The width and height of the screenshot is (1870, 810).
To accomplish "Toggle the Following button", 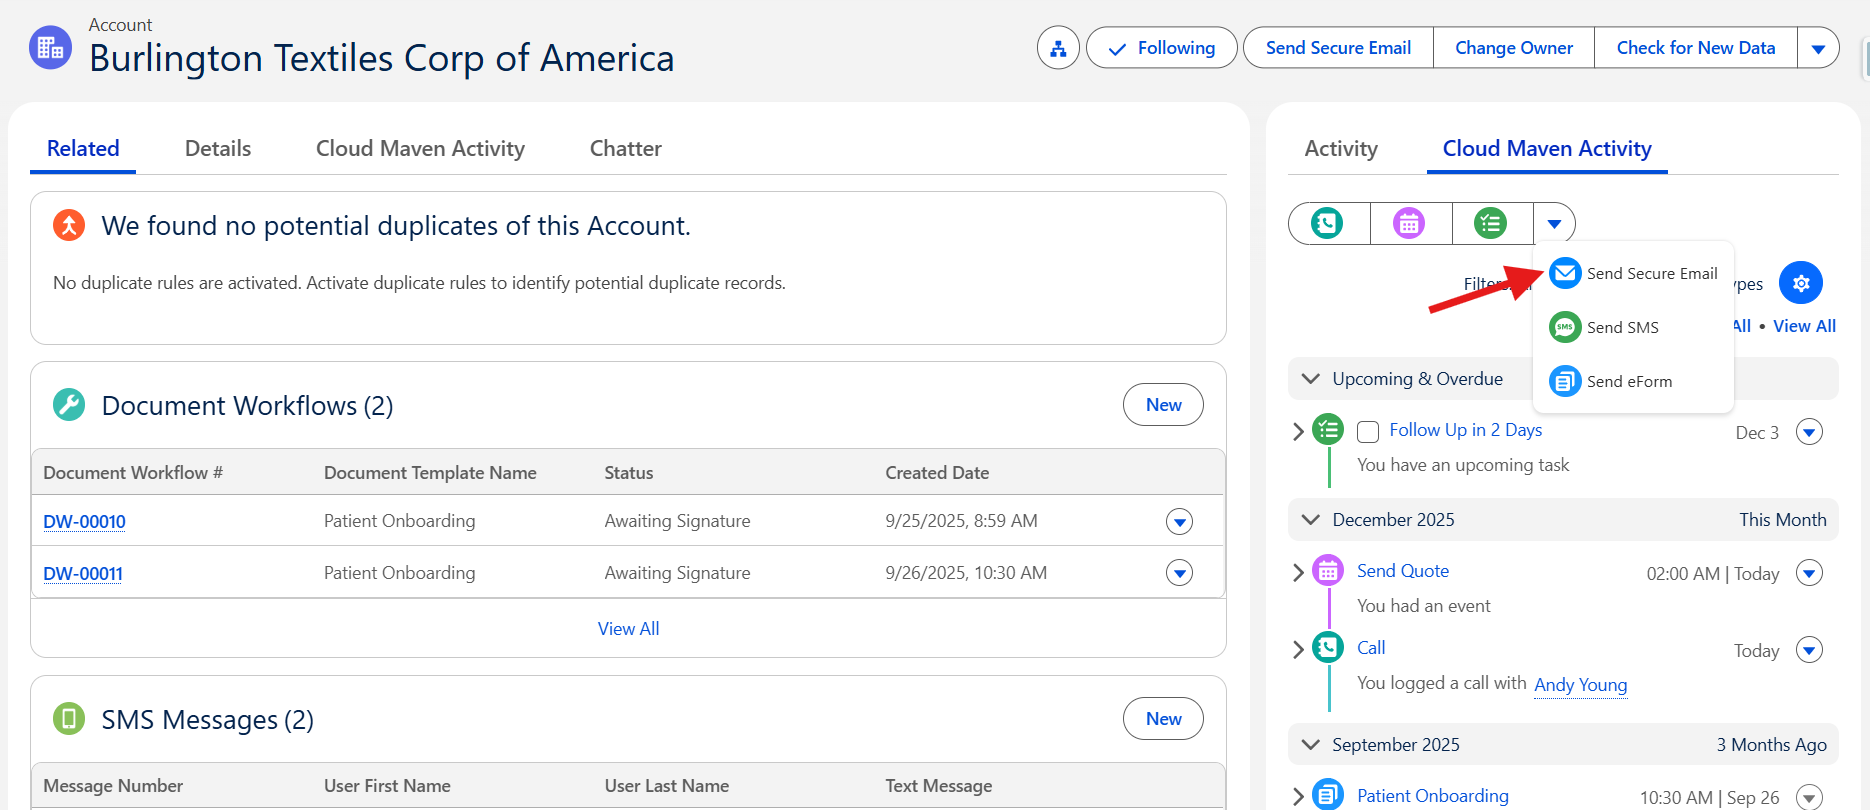I will click(x=1162, y=48).
